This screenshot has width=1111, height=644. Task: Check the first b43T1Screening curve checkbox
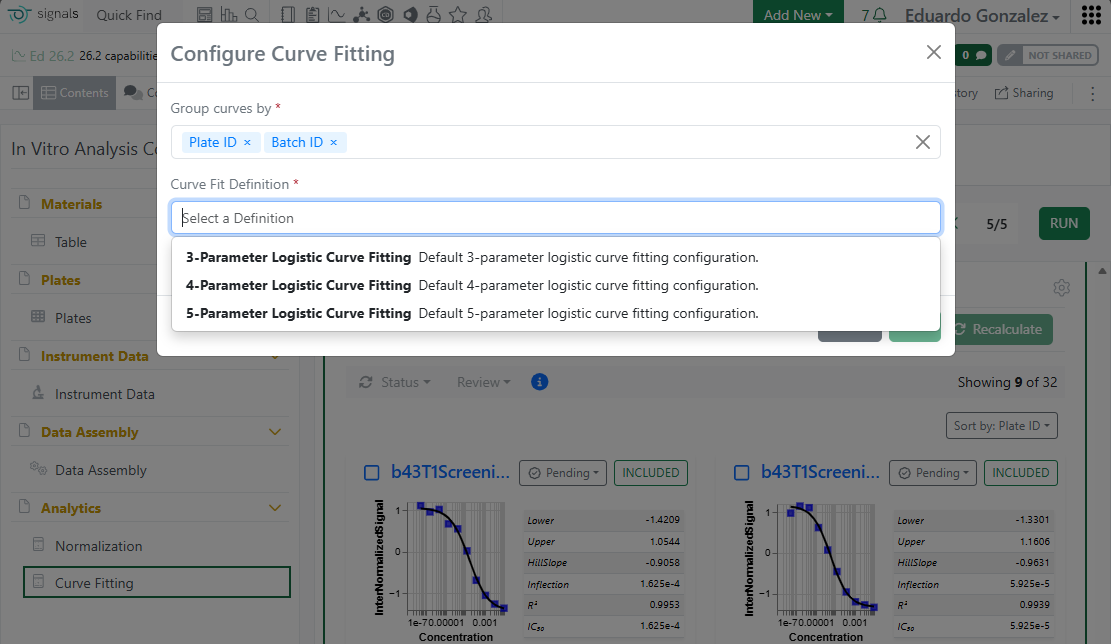371,473
